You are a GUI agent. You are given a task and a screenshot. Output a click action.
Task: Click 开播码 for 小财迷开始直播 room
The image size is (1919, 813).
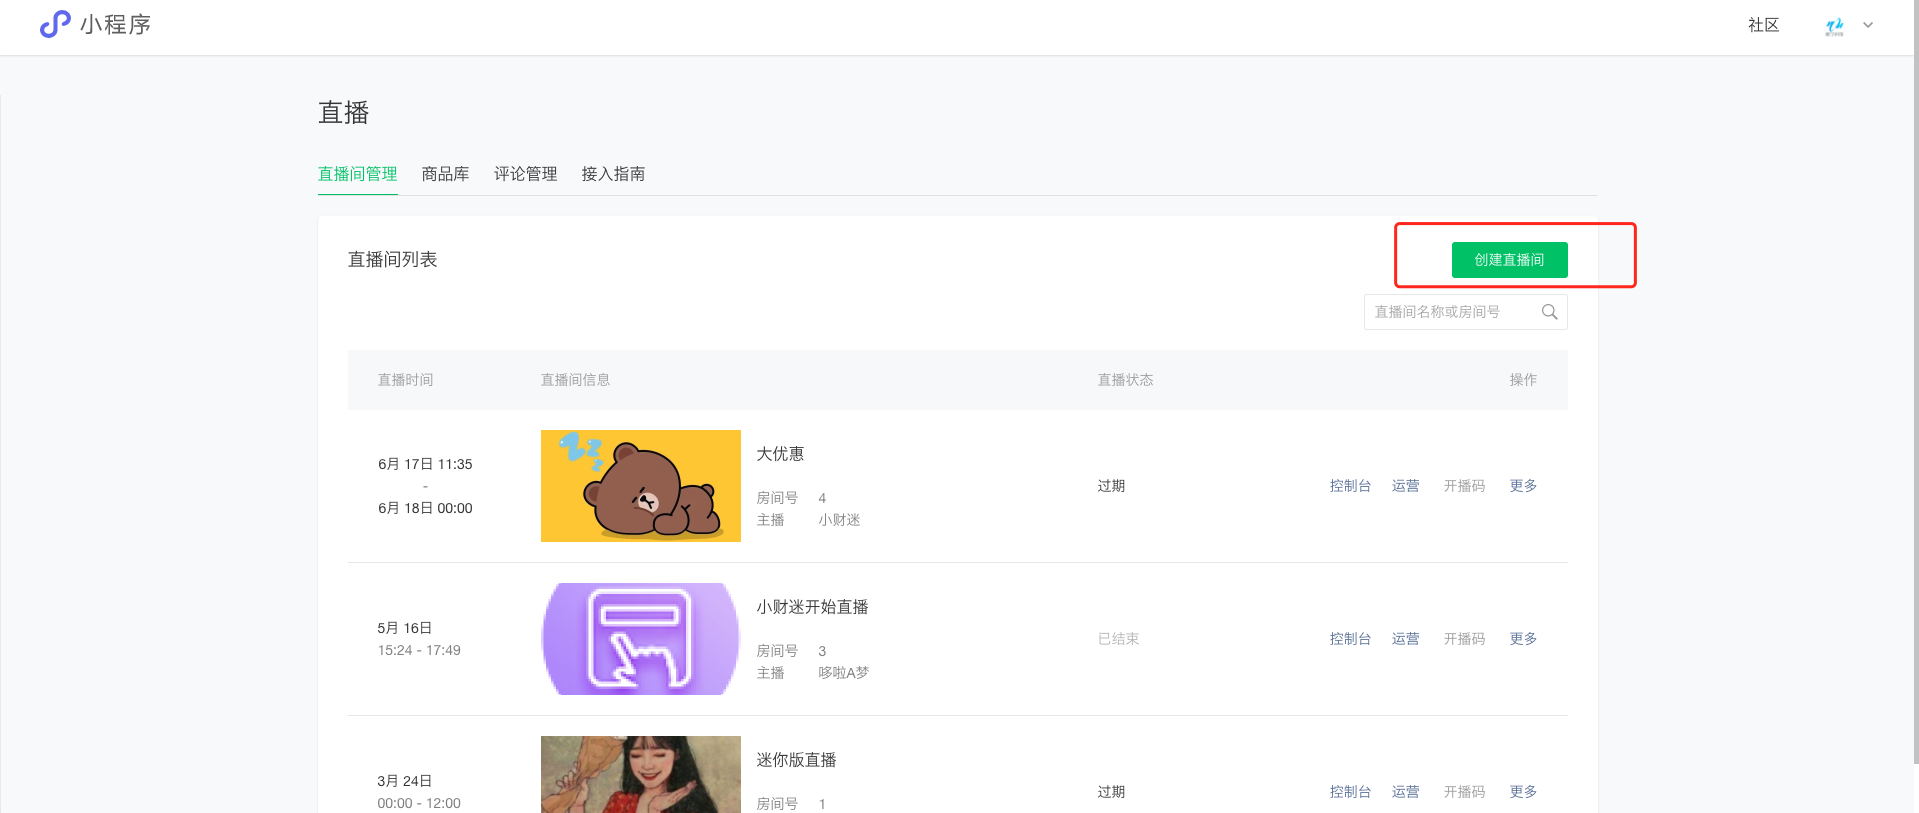(1464, 639)
